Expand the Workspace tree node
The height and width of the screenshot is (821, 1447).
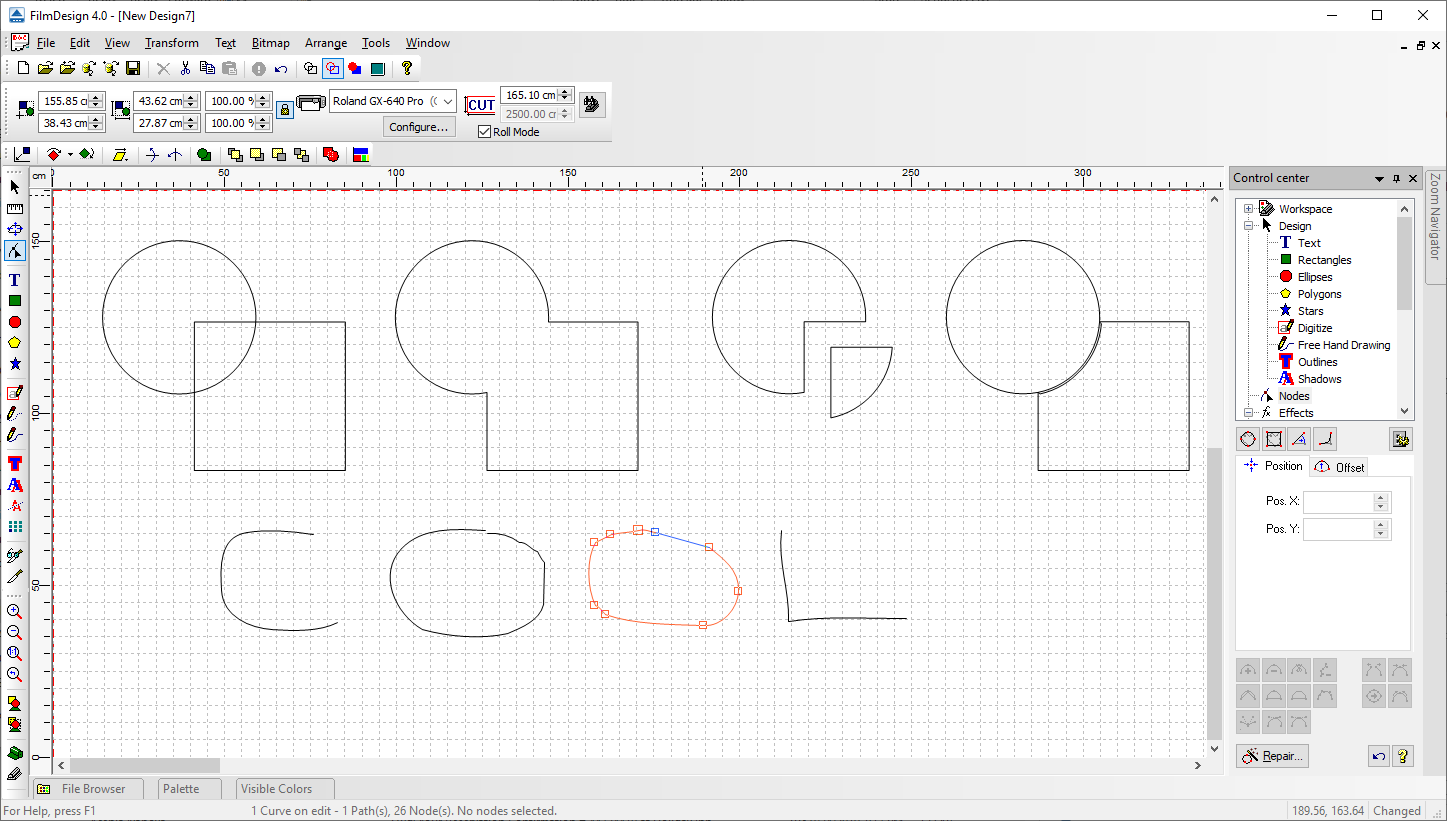click(1249, 209)
